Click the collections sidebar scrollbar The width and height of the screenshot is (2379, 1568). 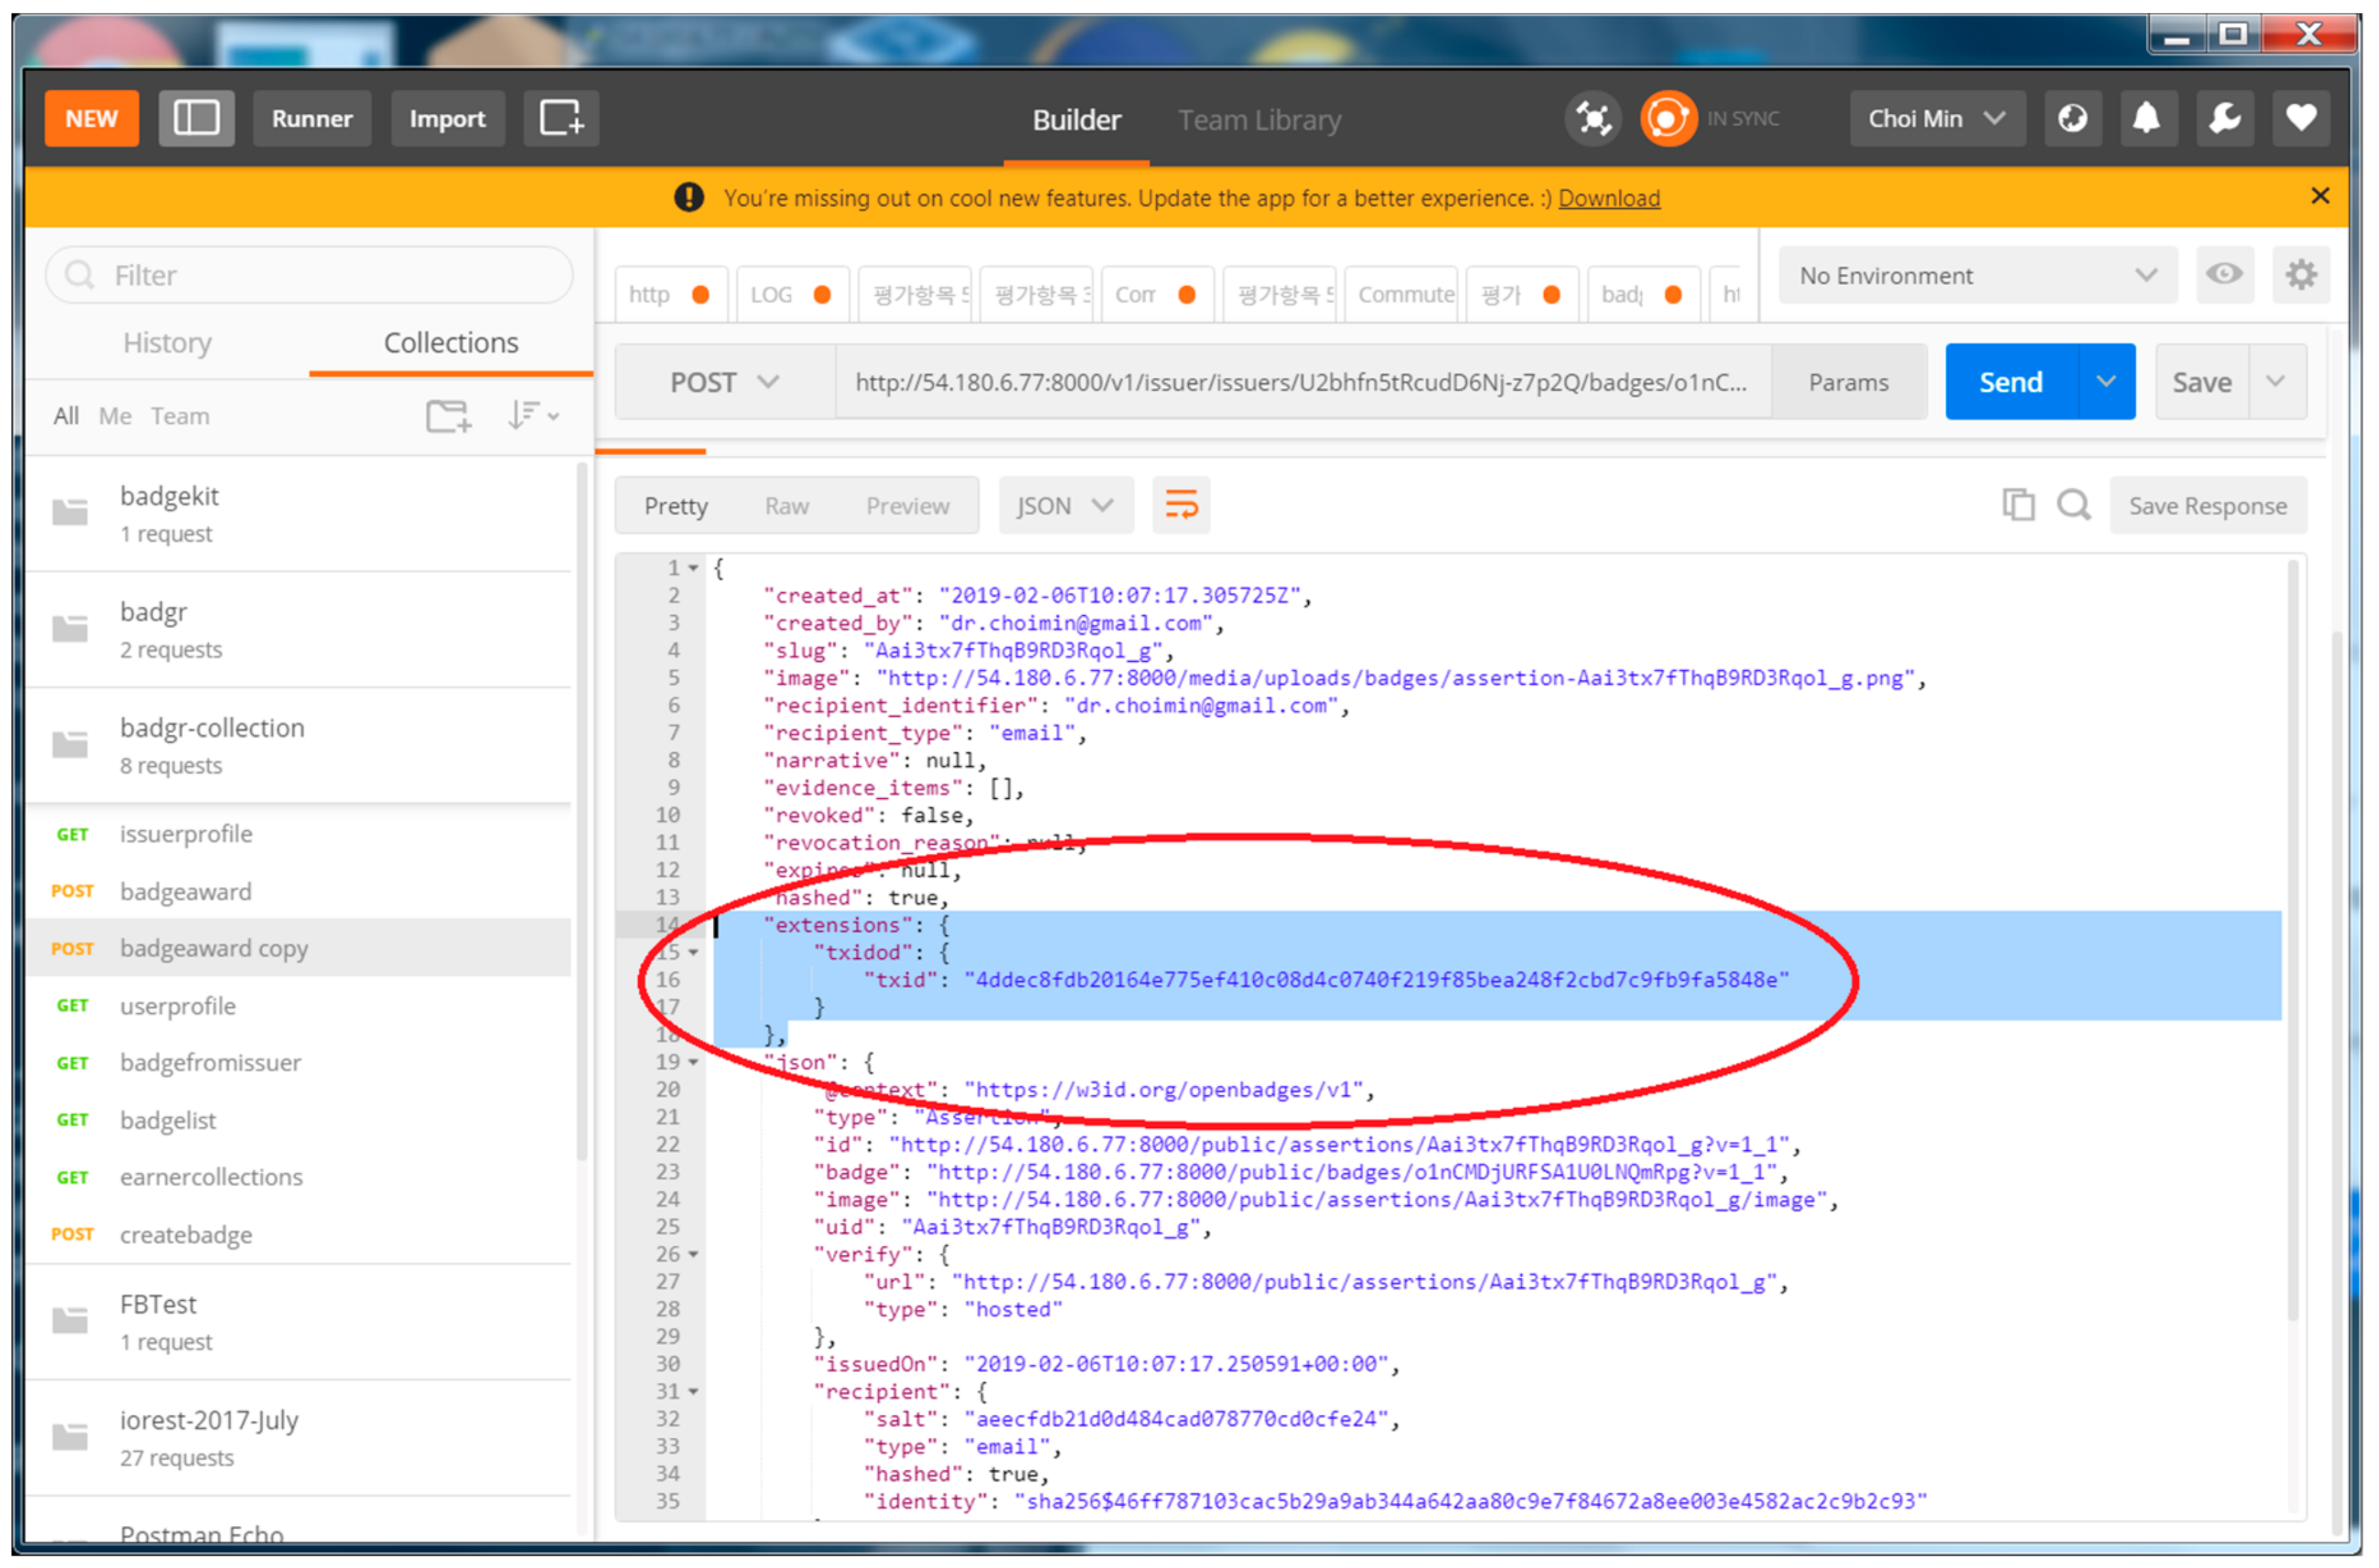[x=582, y=810]
